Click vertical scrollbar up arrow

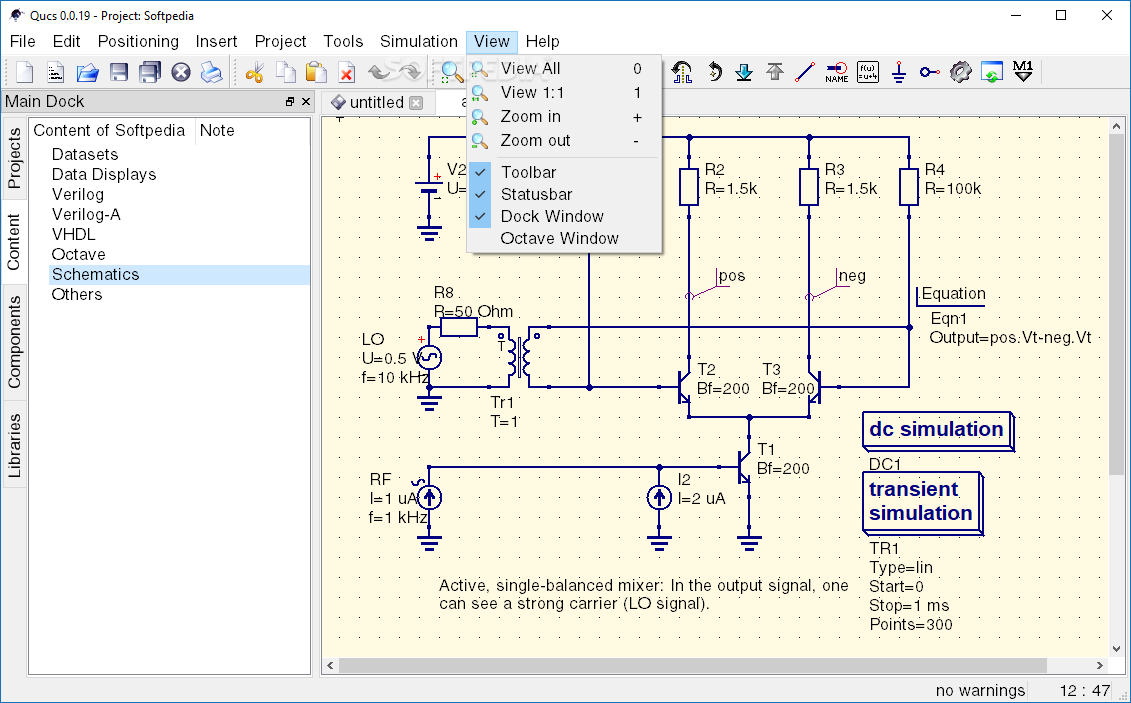point(1117,125)
